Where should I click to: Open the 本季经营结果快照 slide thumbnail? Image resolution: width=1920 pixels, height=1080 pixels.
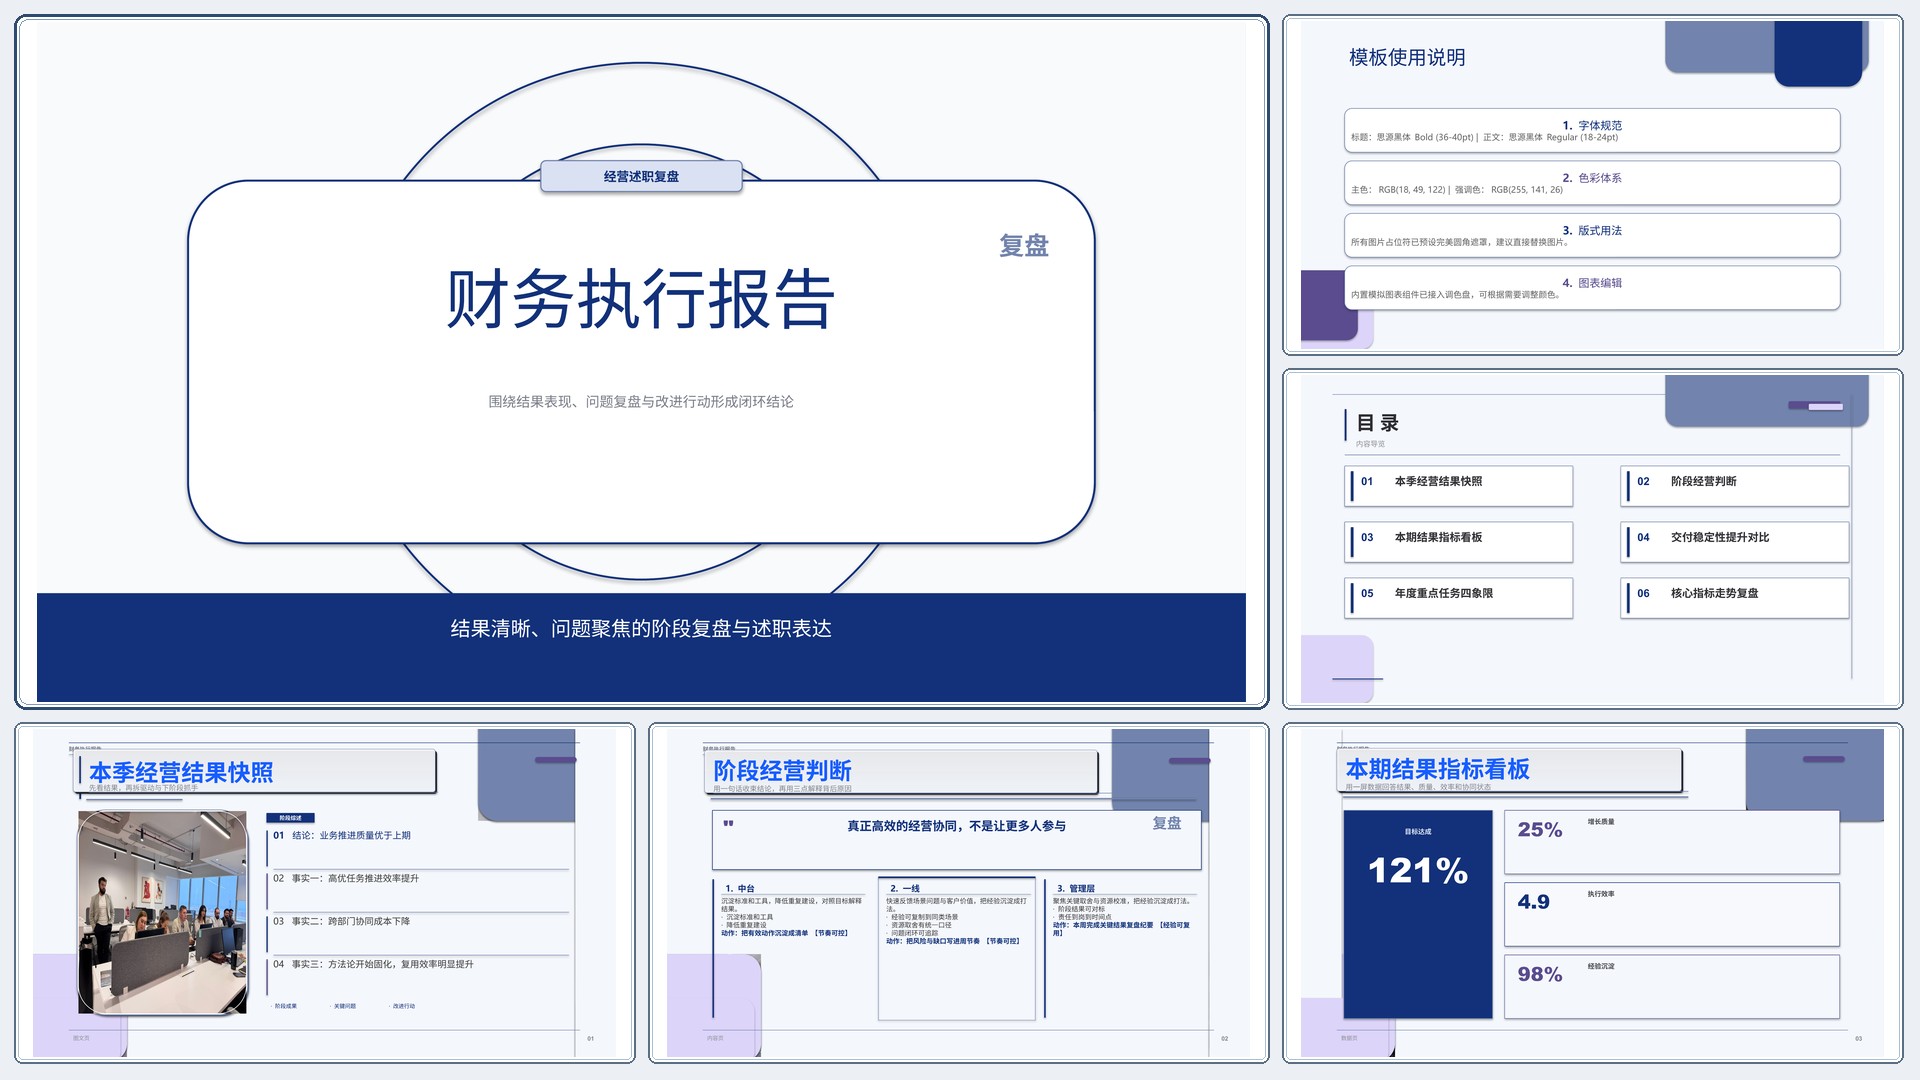click(x=325, y=892)
